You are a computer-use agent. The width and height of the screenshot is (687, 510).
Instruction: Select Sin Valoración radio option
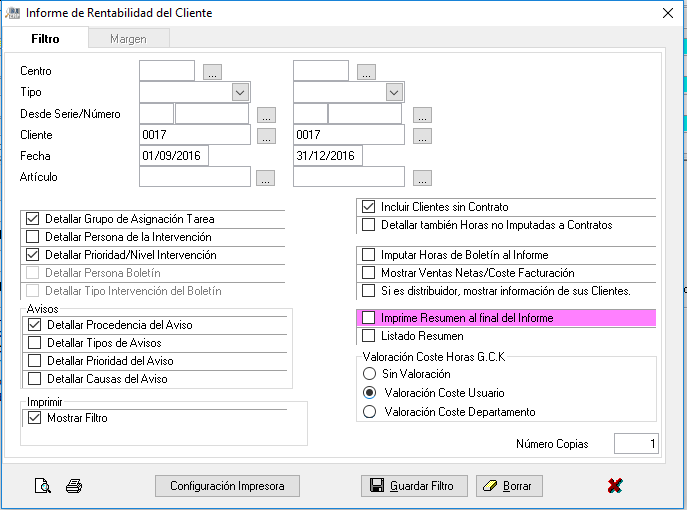[x=369, y=374]
